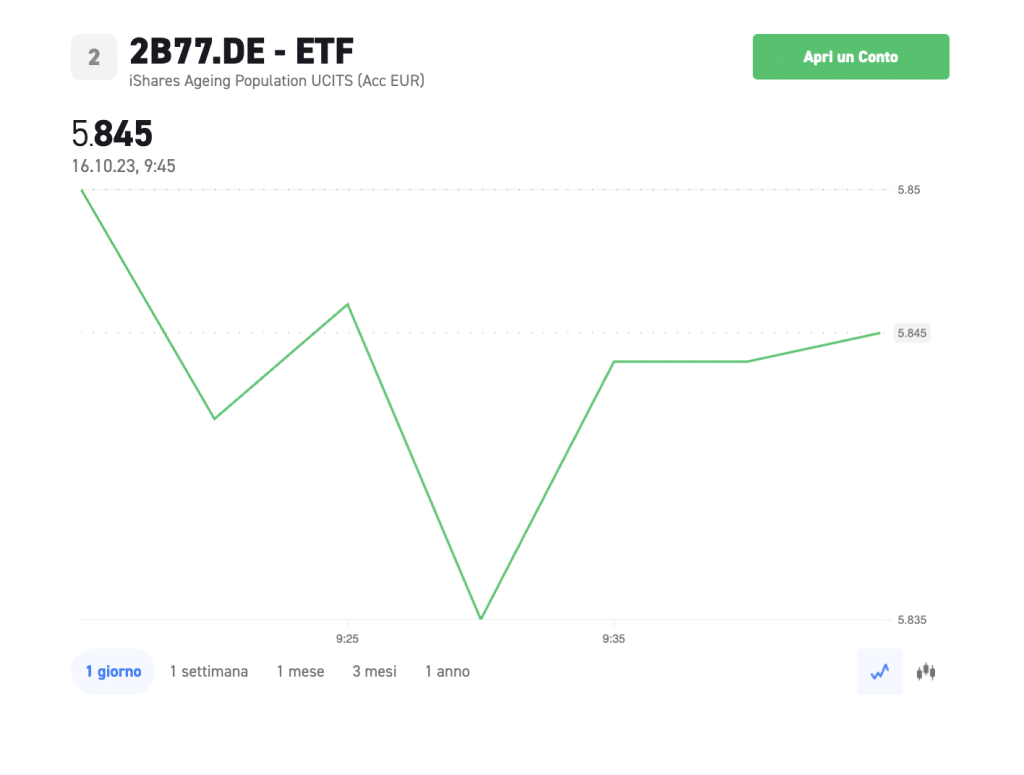Screen dimensions: 1024x775
Task: Show the 1 anno chart
Action: [447, 671]
